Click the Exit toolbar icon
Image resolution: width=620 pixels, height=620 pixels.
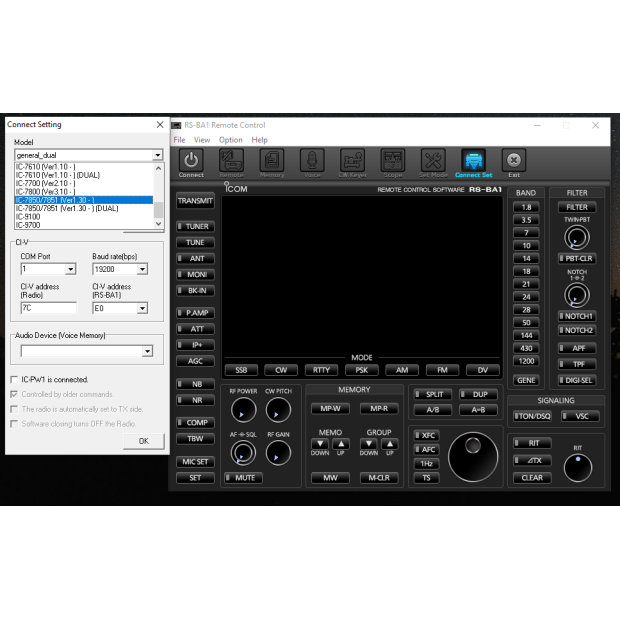[514, 160]
